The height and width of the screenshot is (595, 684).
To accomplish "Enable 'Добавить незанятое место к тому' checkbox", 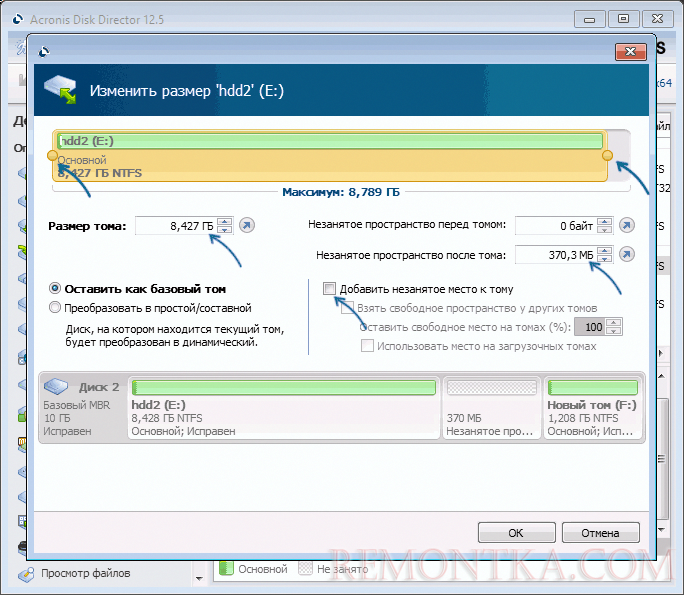I will [329, 288].
